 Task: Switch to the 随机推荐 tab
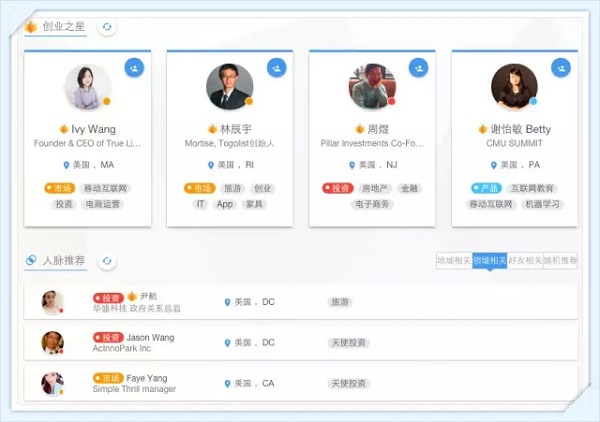(560, 261)
